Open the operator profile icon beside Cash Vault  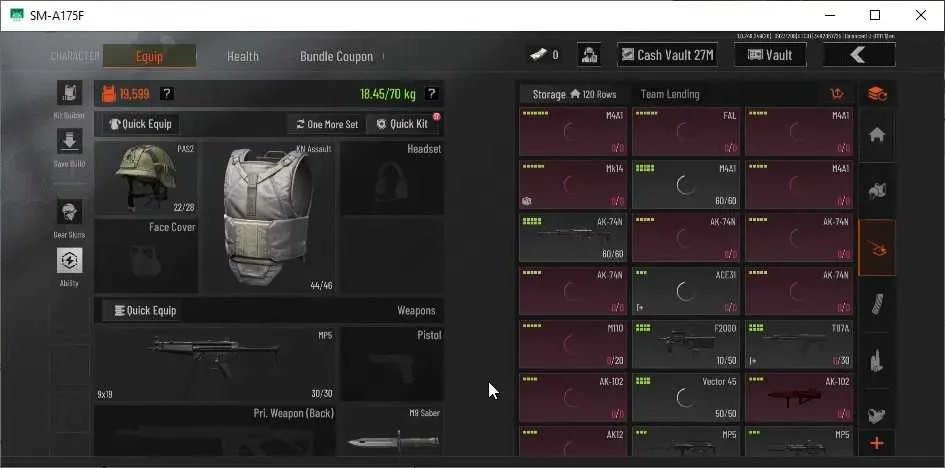click(589, 55)
